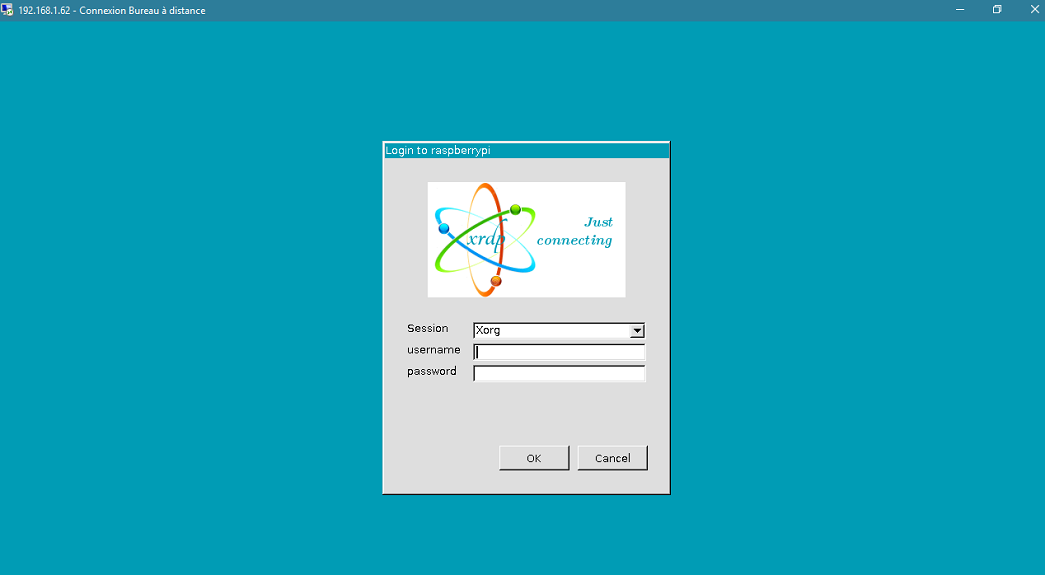Restore down the Remote Desktop window

click(997, 10)
